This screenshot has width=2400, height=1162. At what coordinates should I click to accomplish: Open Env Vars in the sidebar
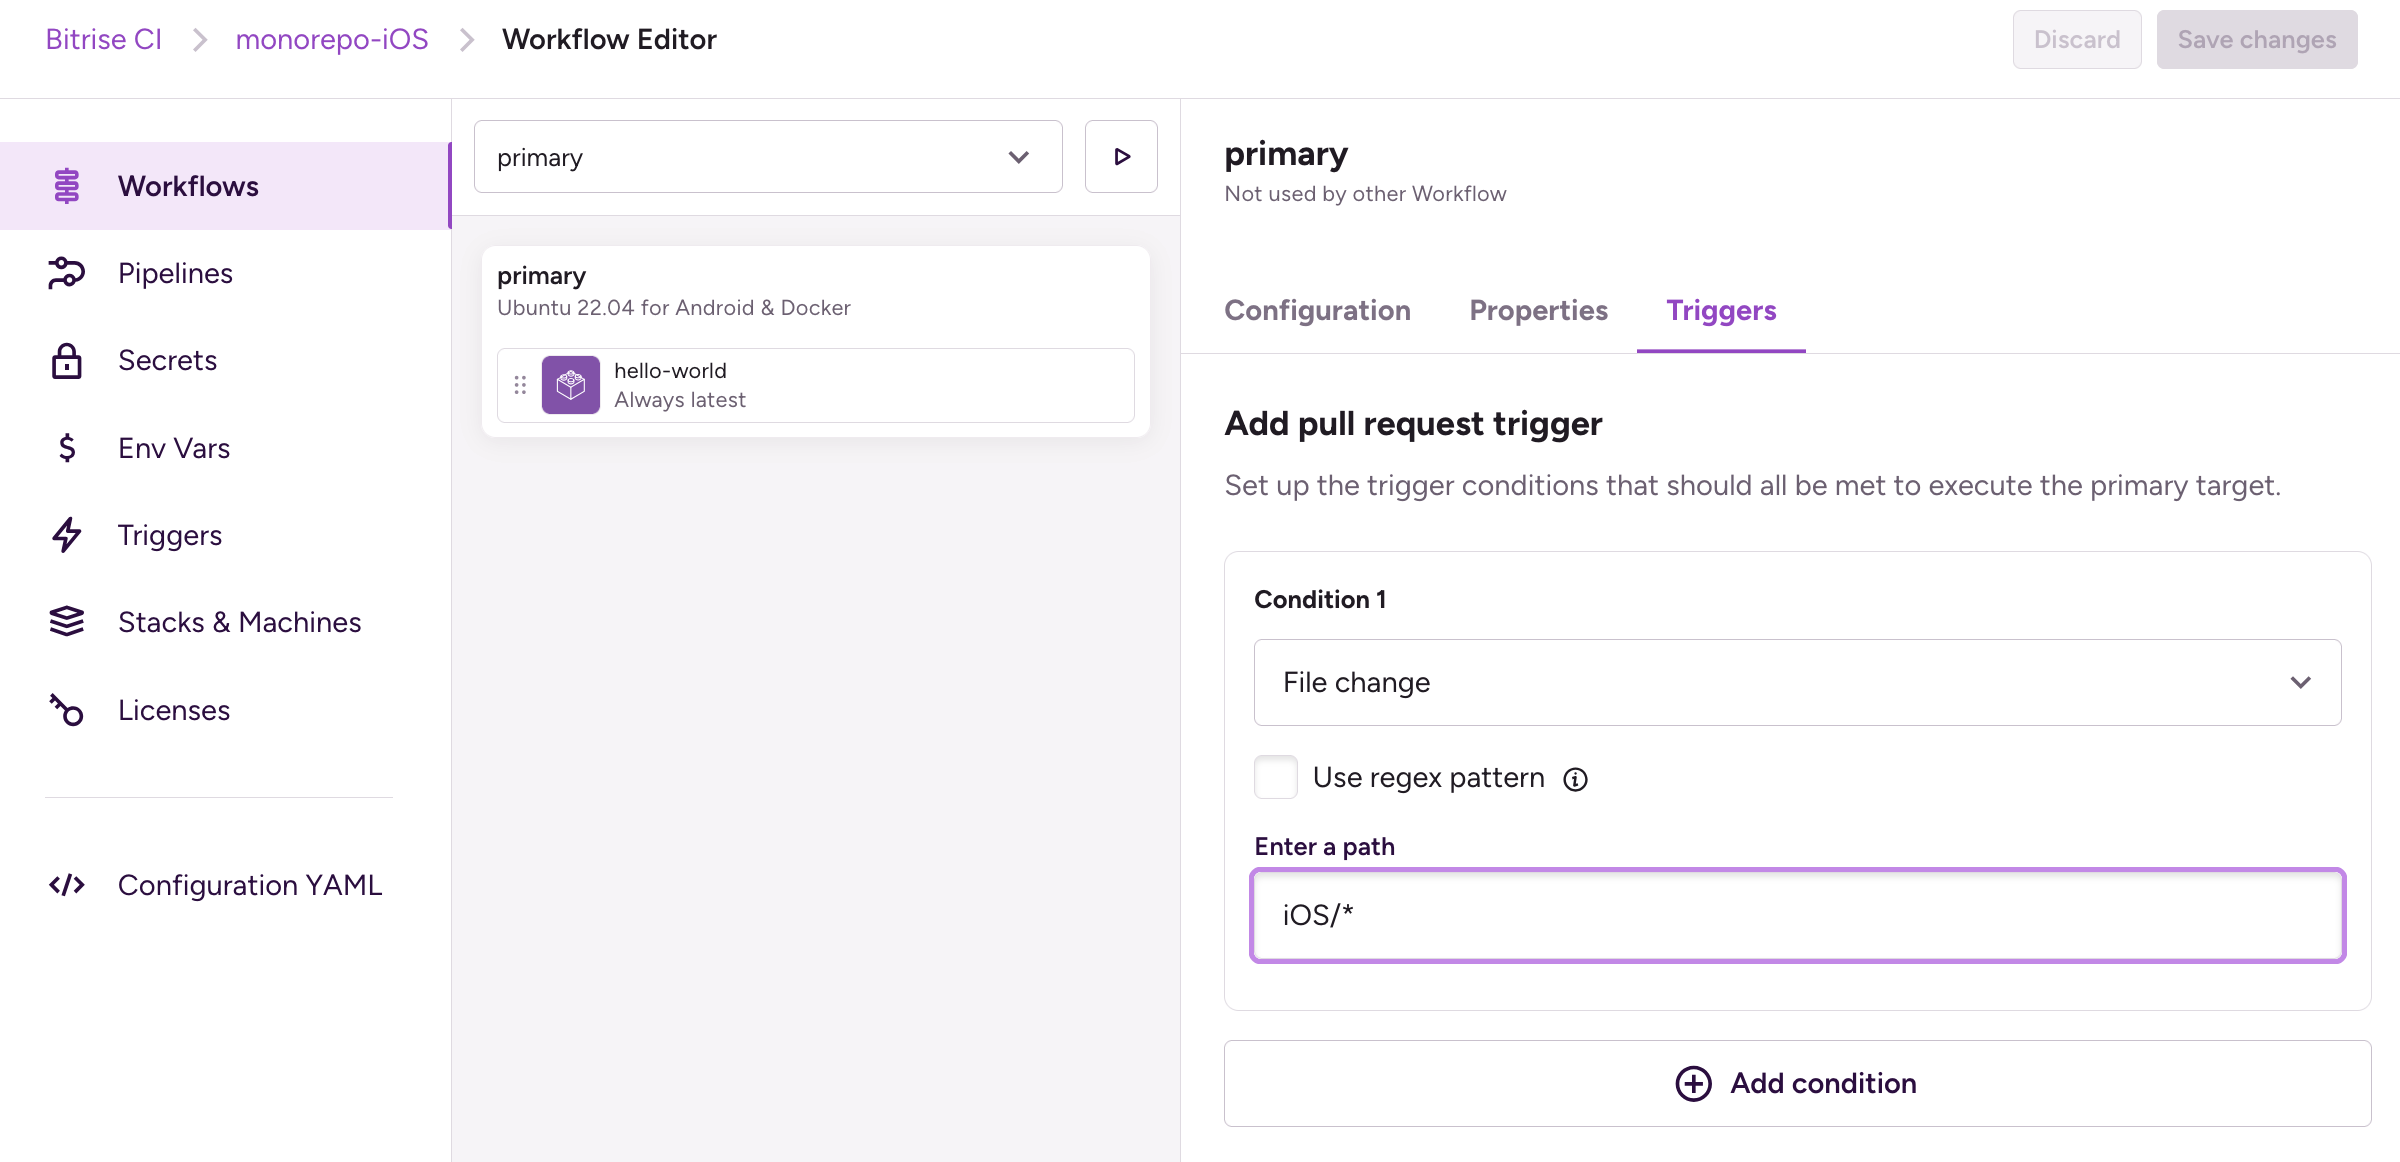(225, 448)
